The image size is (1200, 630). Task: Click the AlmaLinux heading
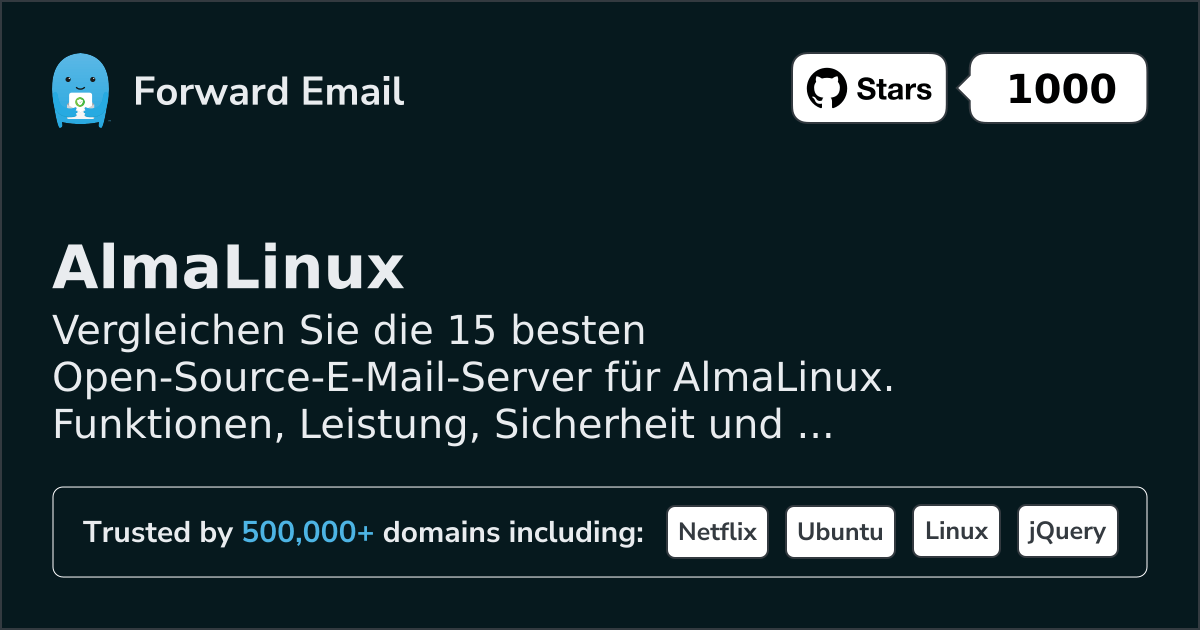point(228,268)
